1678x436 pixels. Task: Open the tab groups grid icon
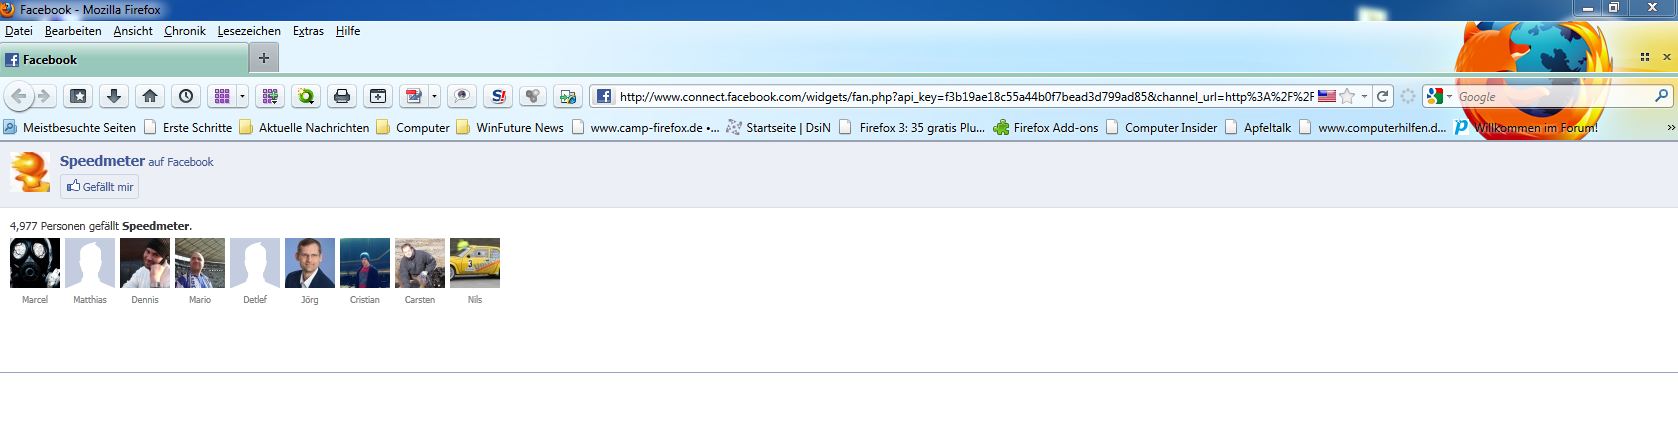1645,58
